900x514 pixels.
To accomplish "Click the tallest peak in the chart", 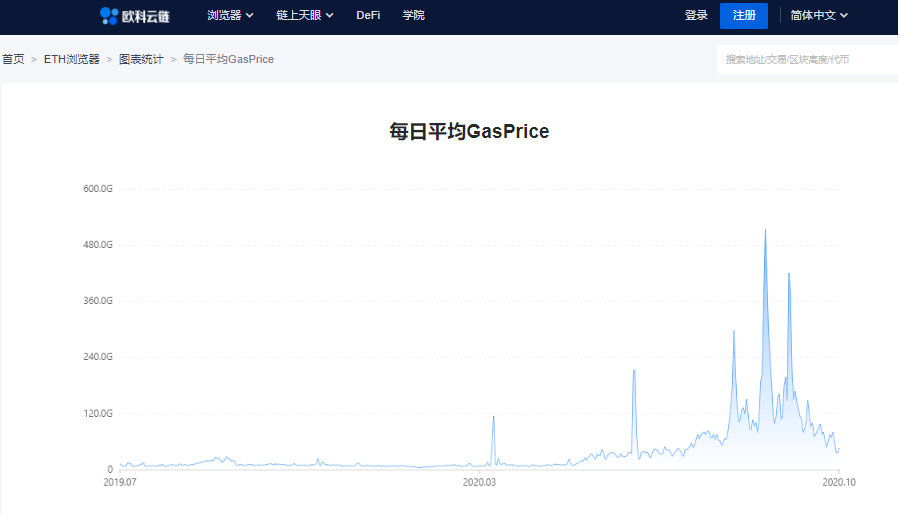I will coord(765,231).
